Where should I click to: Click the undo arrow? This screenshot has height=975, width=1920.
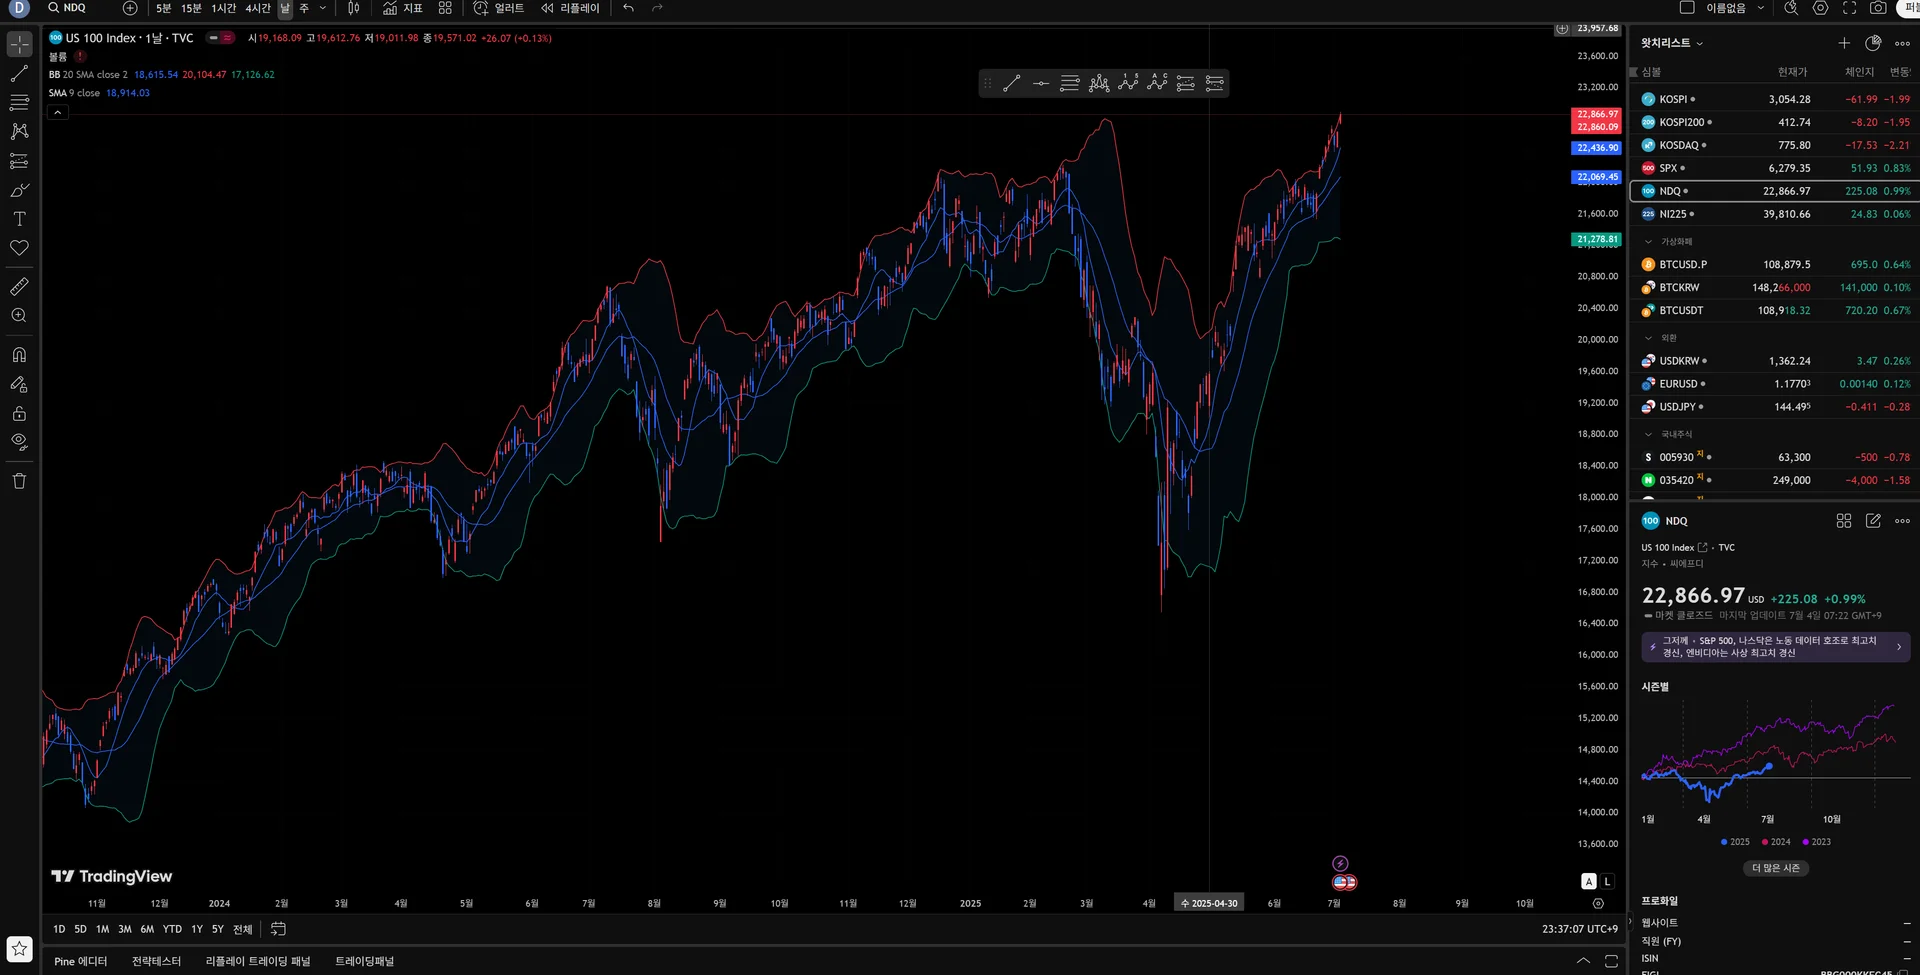pyautogui.click(x=628, y=8)
